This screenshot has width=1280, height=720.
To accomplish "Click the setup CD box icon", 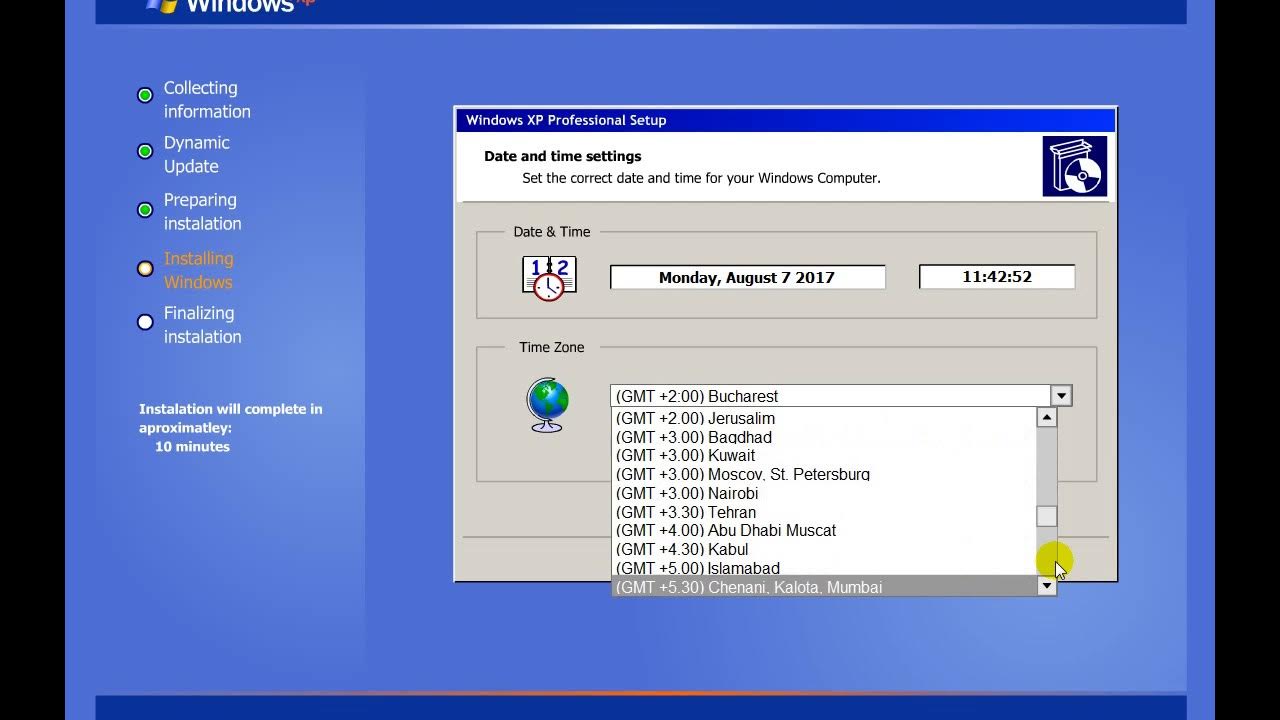I will 1074,166.
